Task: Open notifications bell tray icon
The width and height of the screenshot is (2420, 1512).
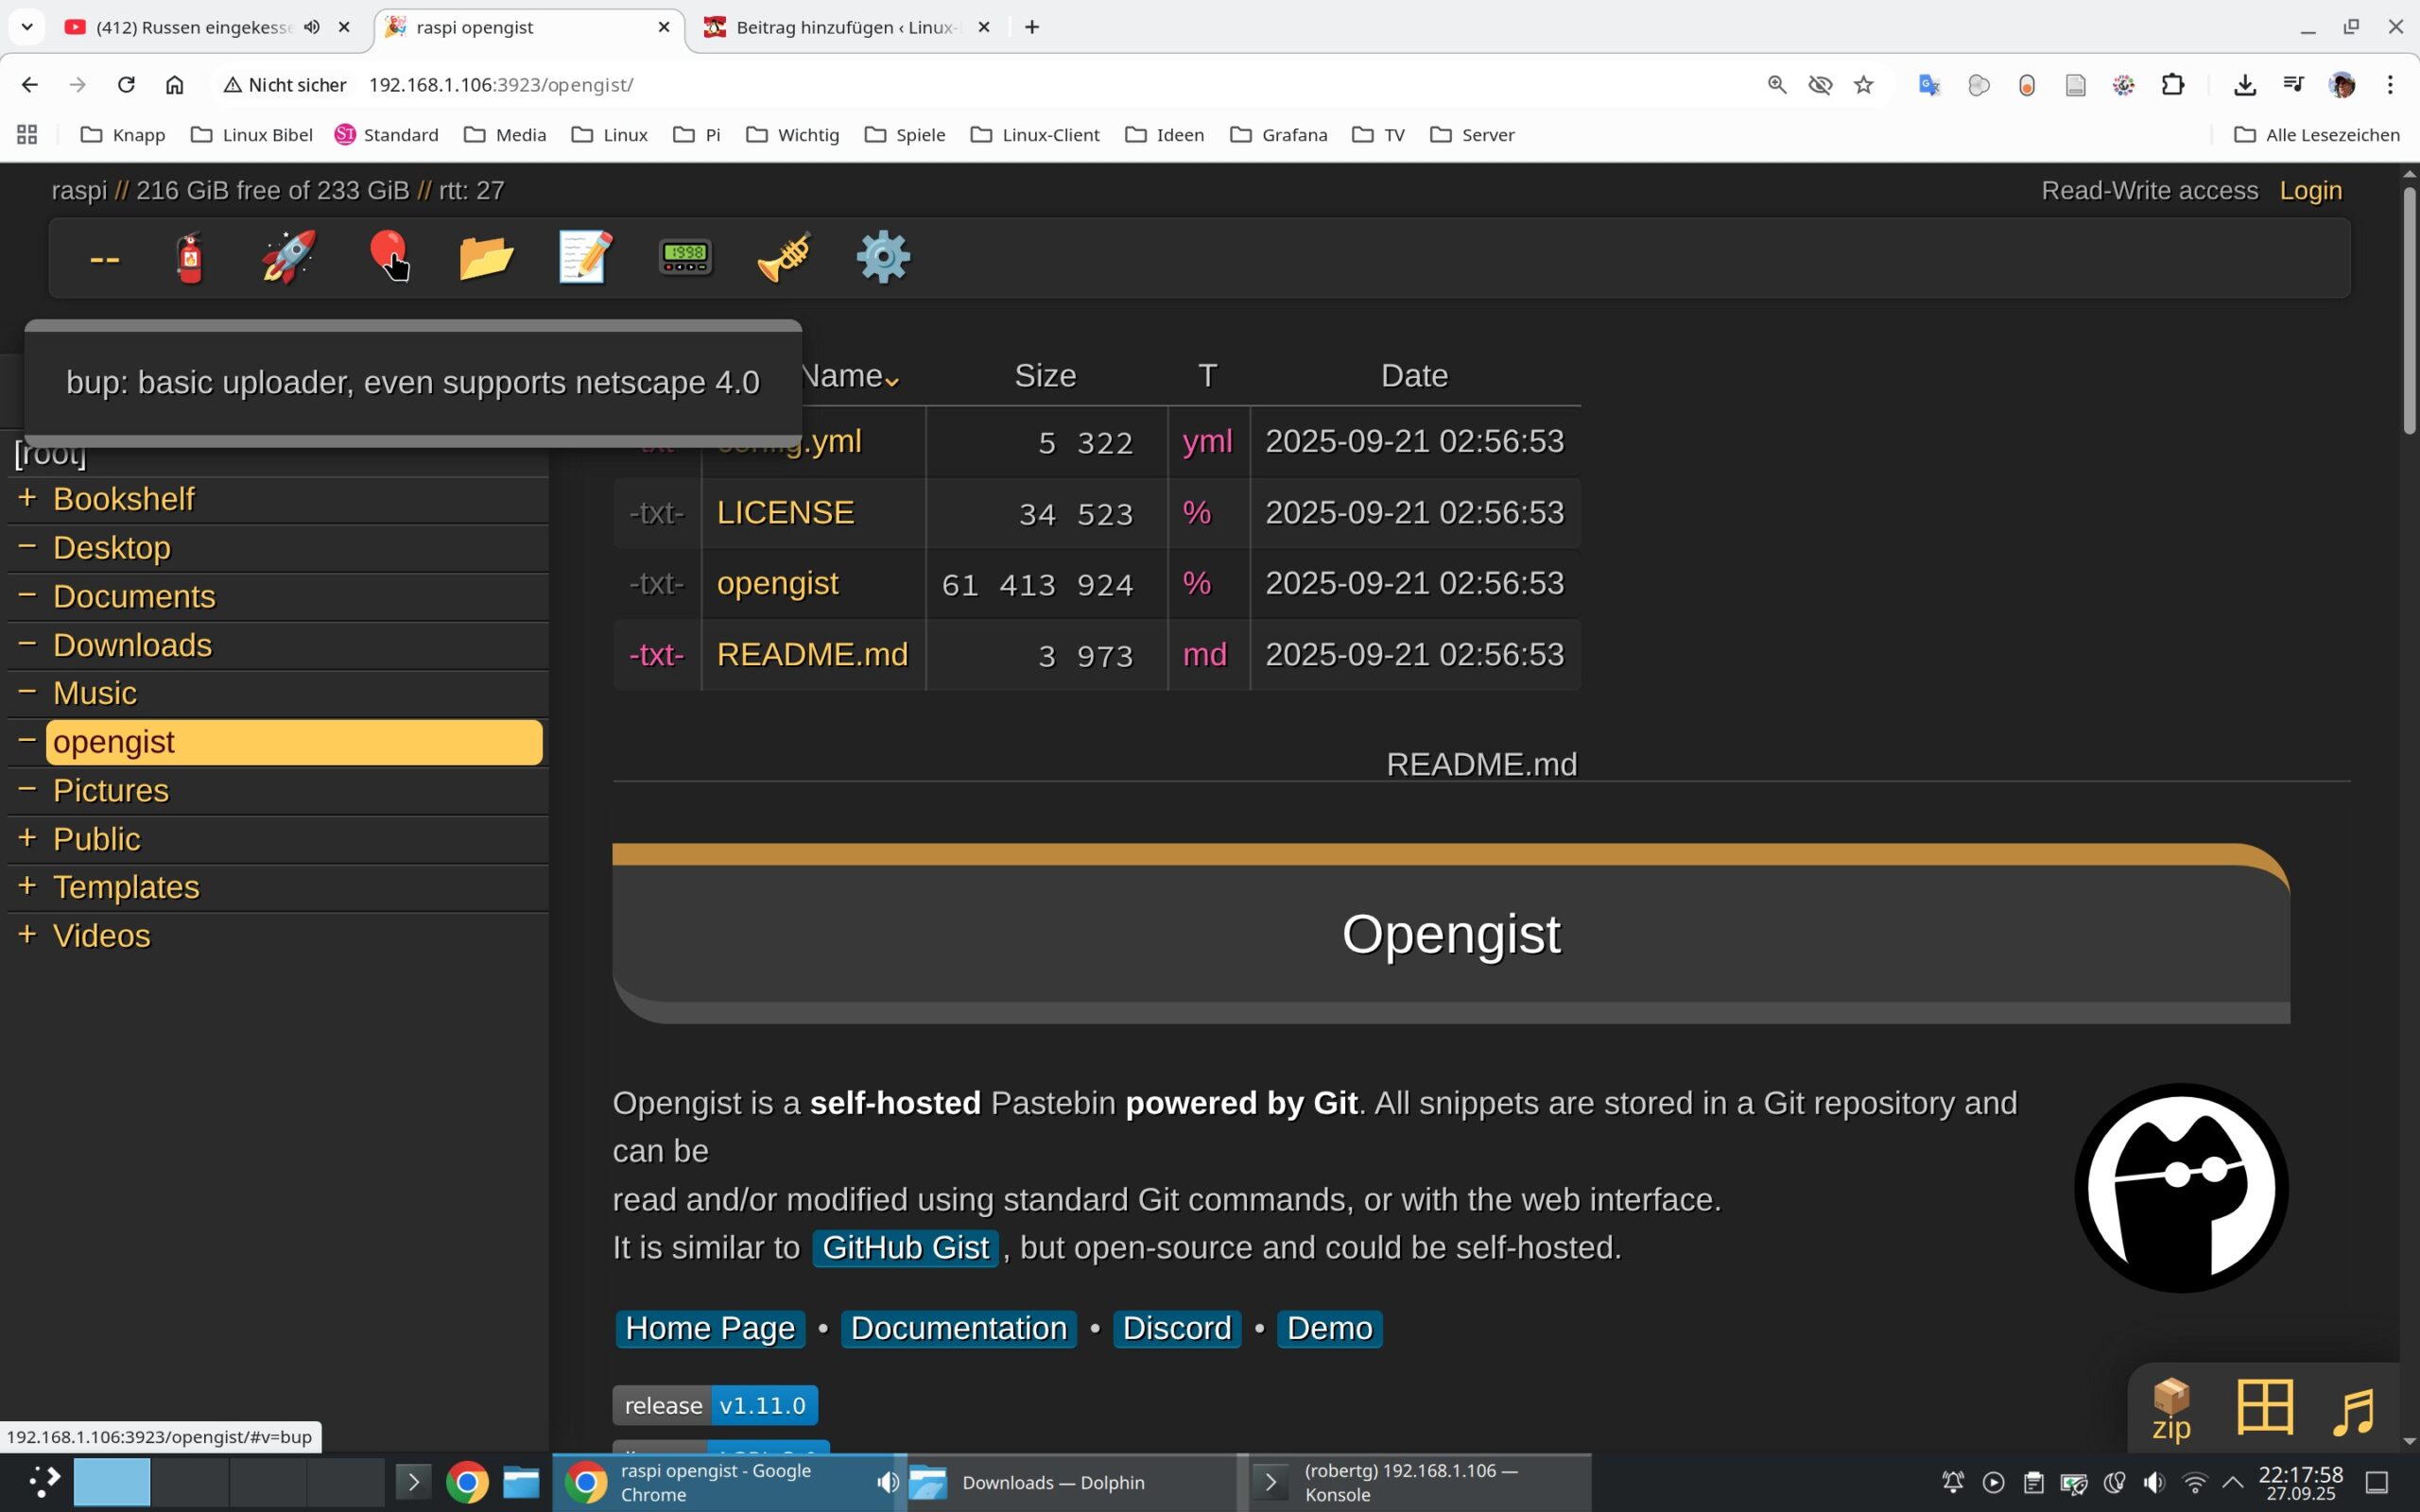Action: pos(1952,1482)
